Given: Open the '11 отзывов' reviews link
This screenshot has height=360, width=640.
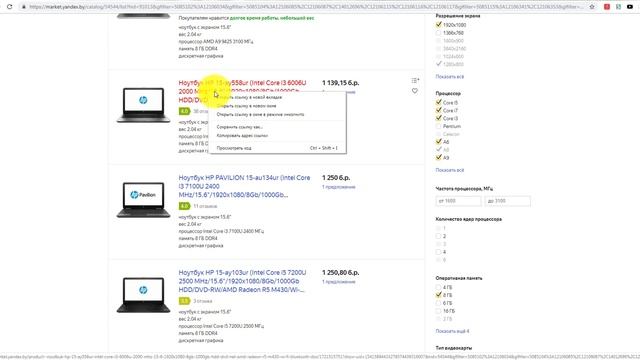Looking at the screenshot, I should pos(205,206).
